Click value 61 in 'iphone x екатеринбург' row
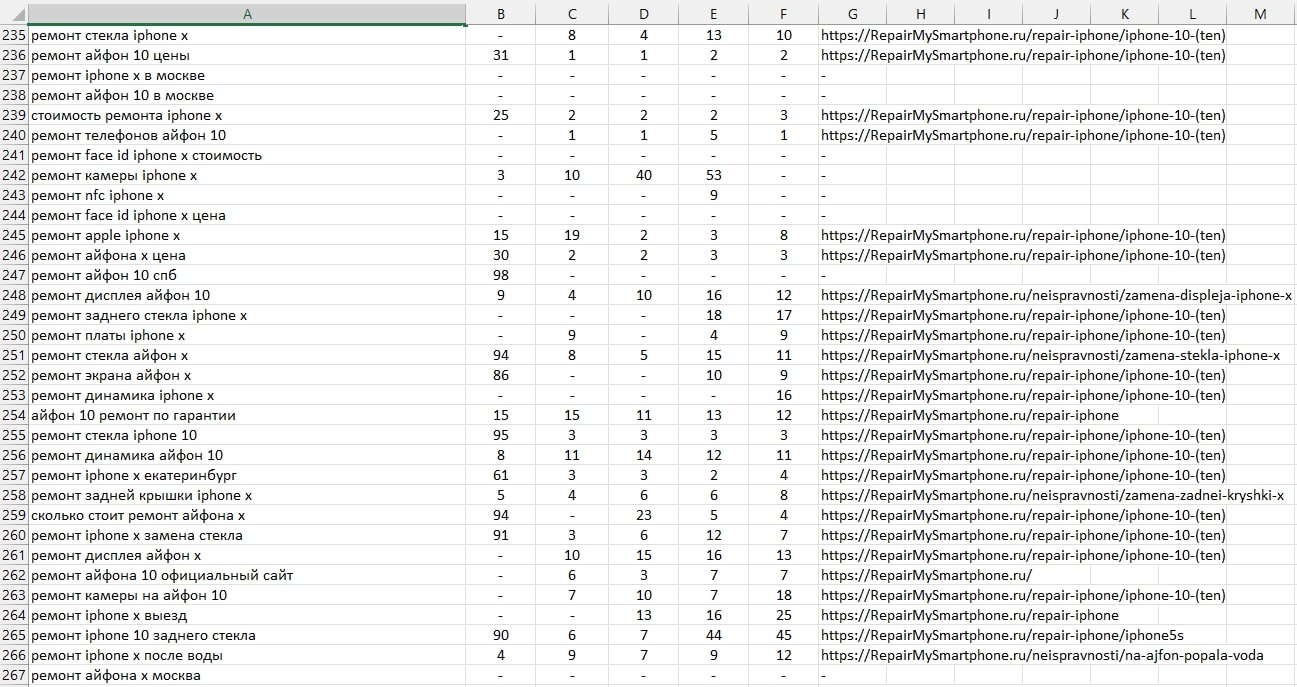The height and width of the screenshot is (687, 1297). coord(501,475)
